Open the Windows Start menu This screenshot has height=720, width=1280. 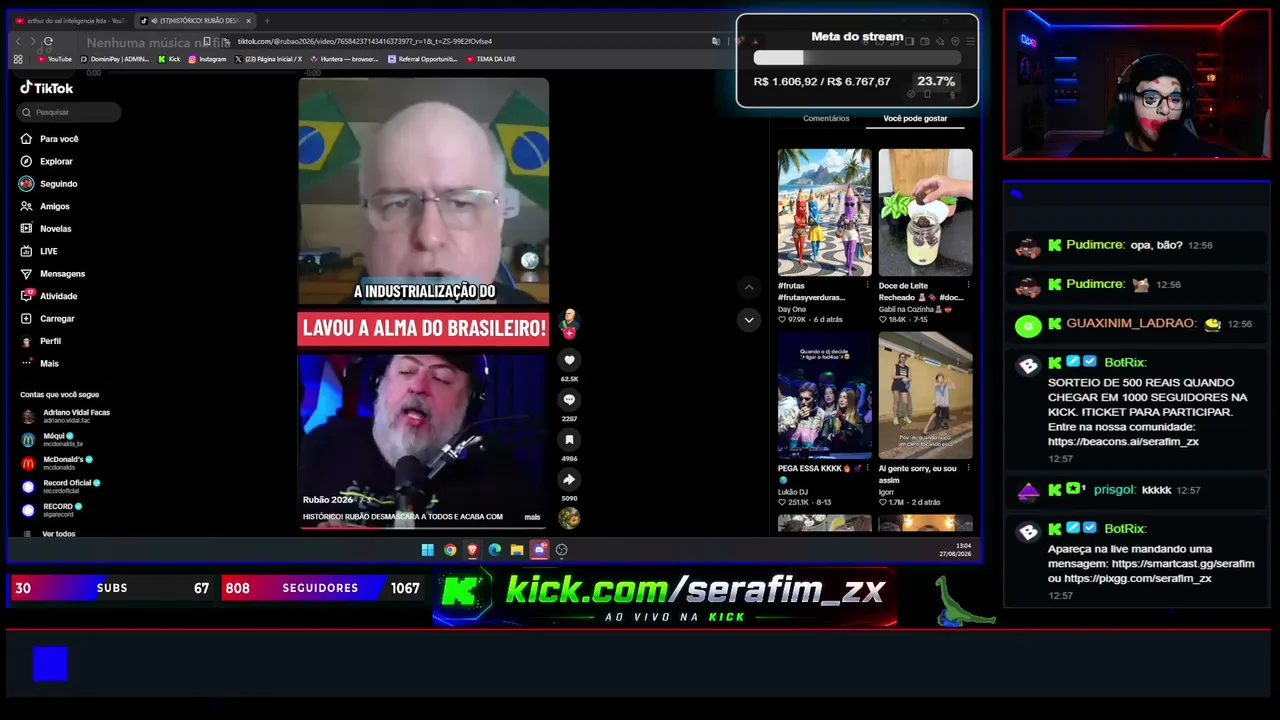tap(428, 550)
